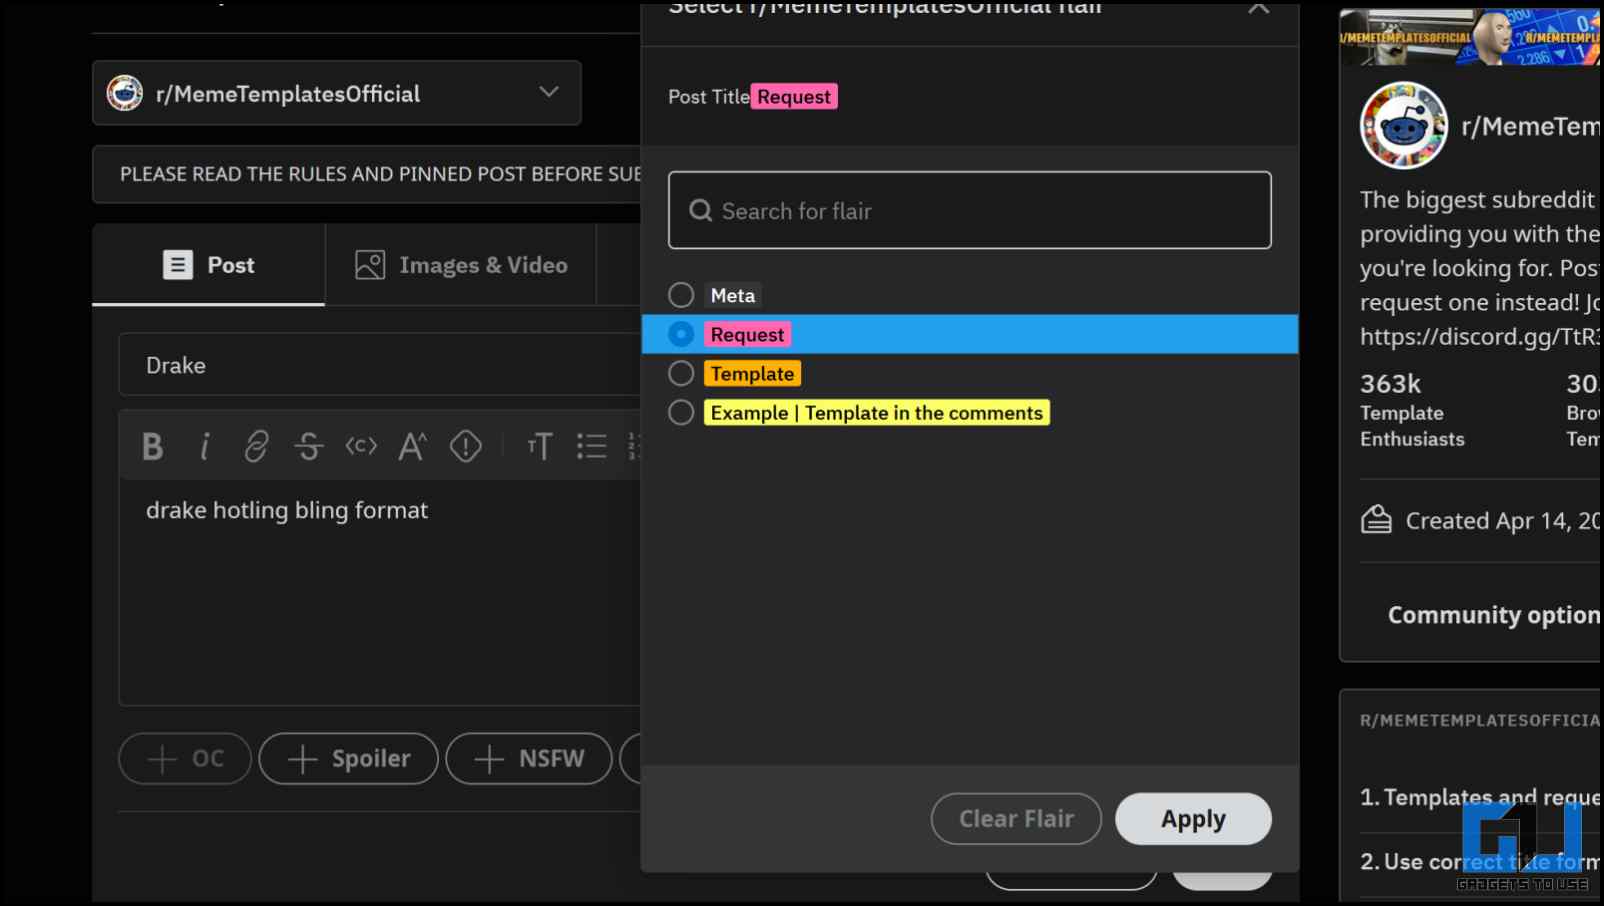Expand rule 2 Use correct title format
Screen dimensions: 1604x906
(x=1480, y=862)
